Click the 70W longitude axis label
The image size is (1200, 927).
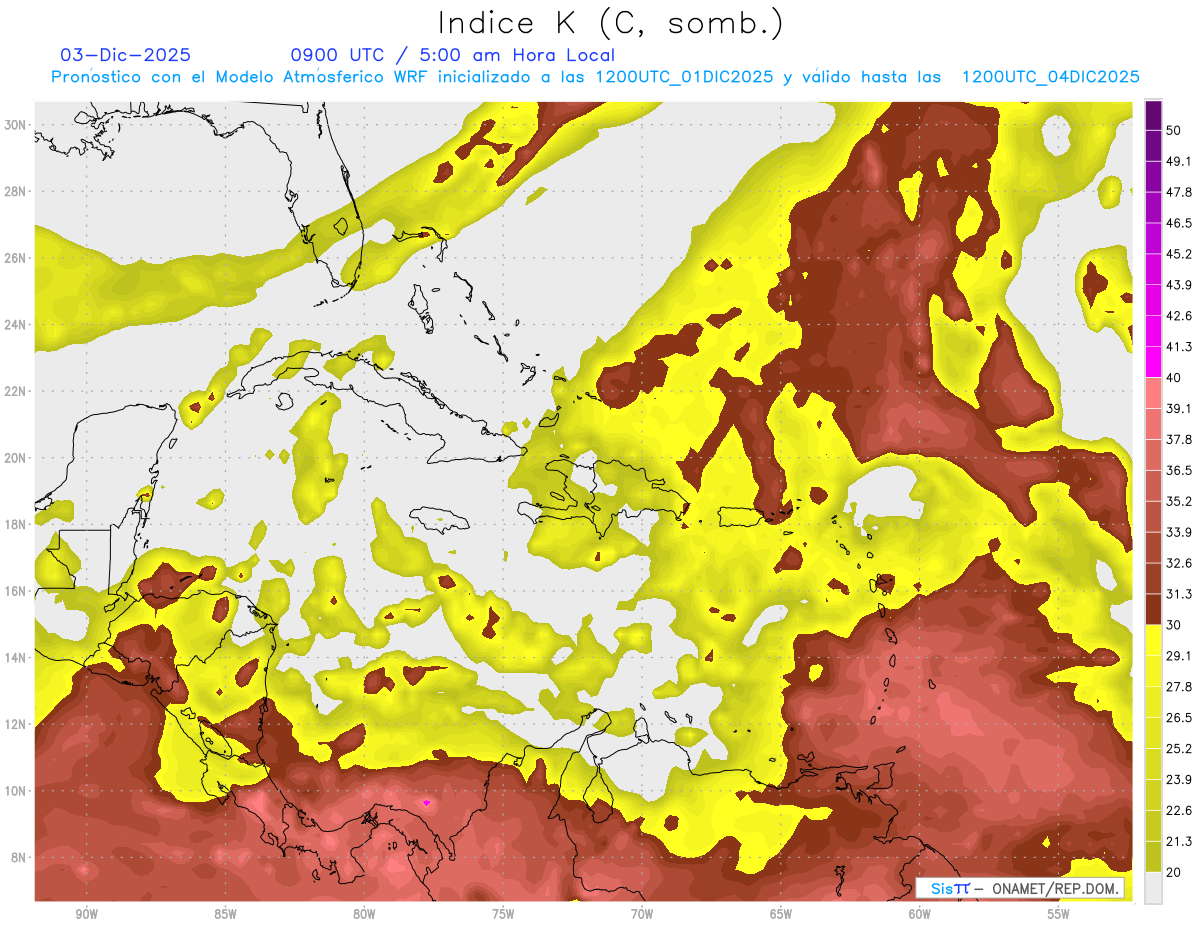click(642, 914)
